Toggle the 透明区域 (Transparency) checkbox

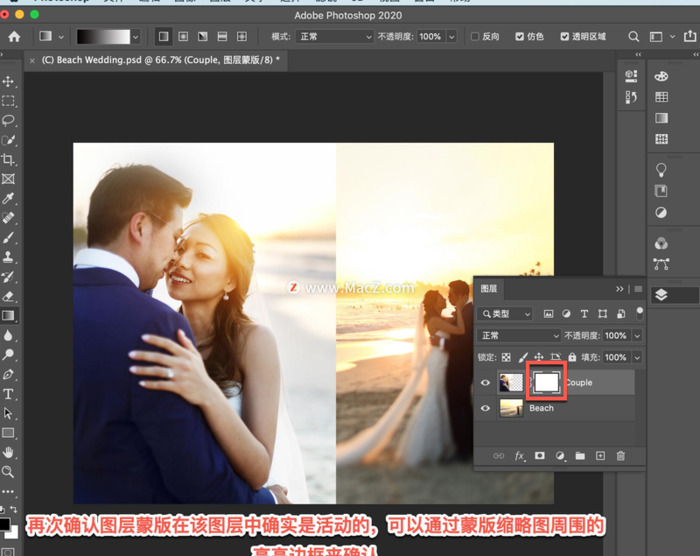[x=565, y=37]
